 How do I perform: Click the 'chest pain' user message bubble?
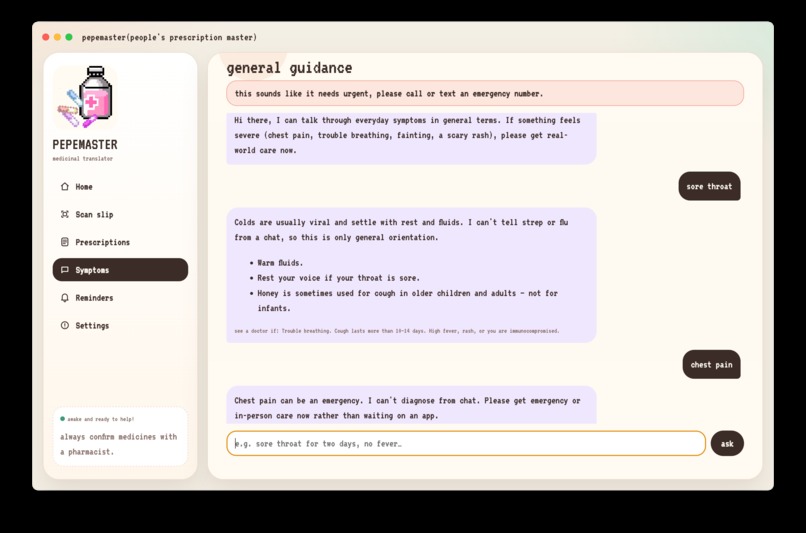(711, 364)
